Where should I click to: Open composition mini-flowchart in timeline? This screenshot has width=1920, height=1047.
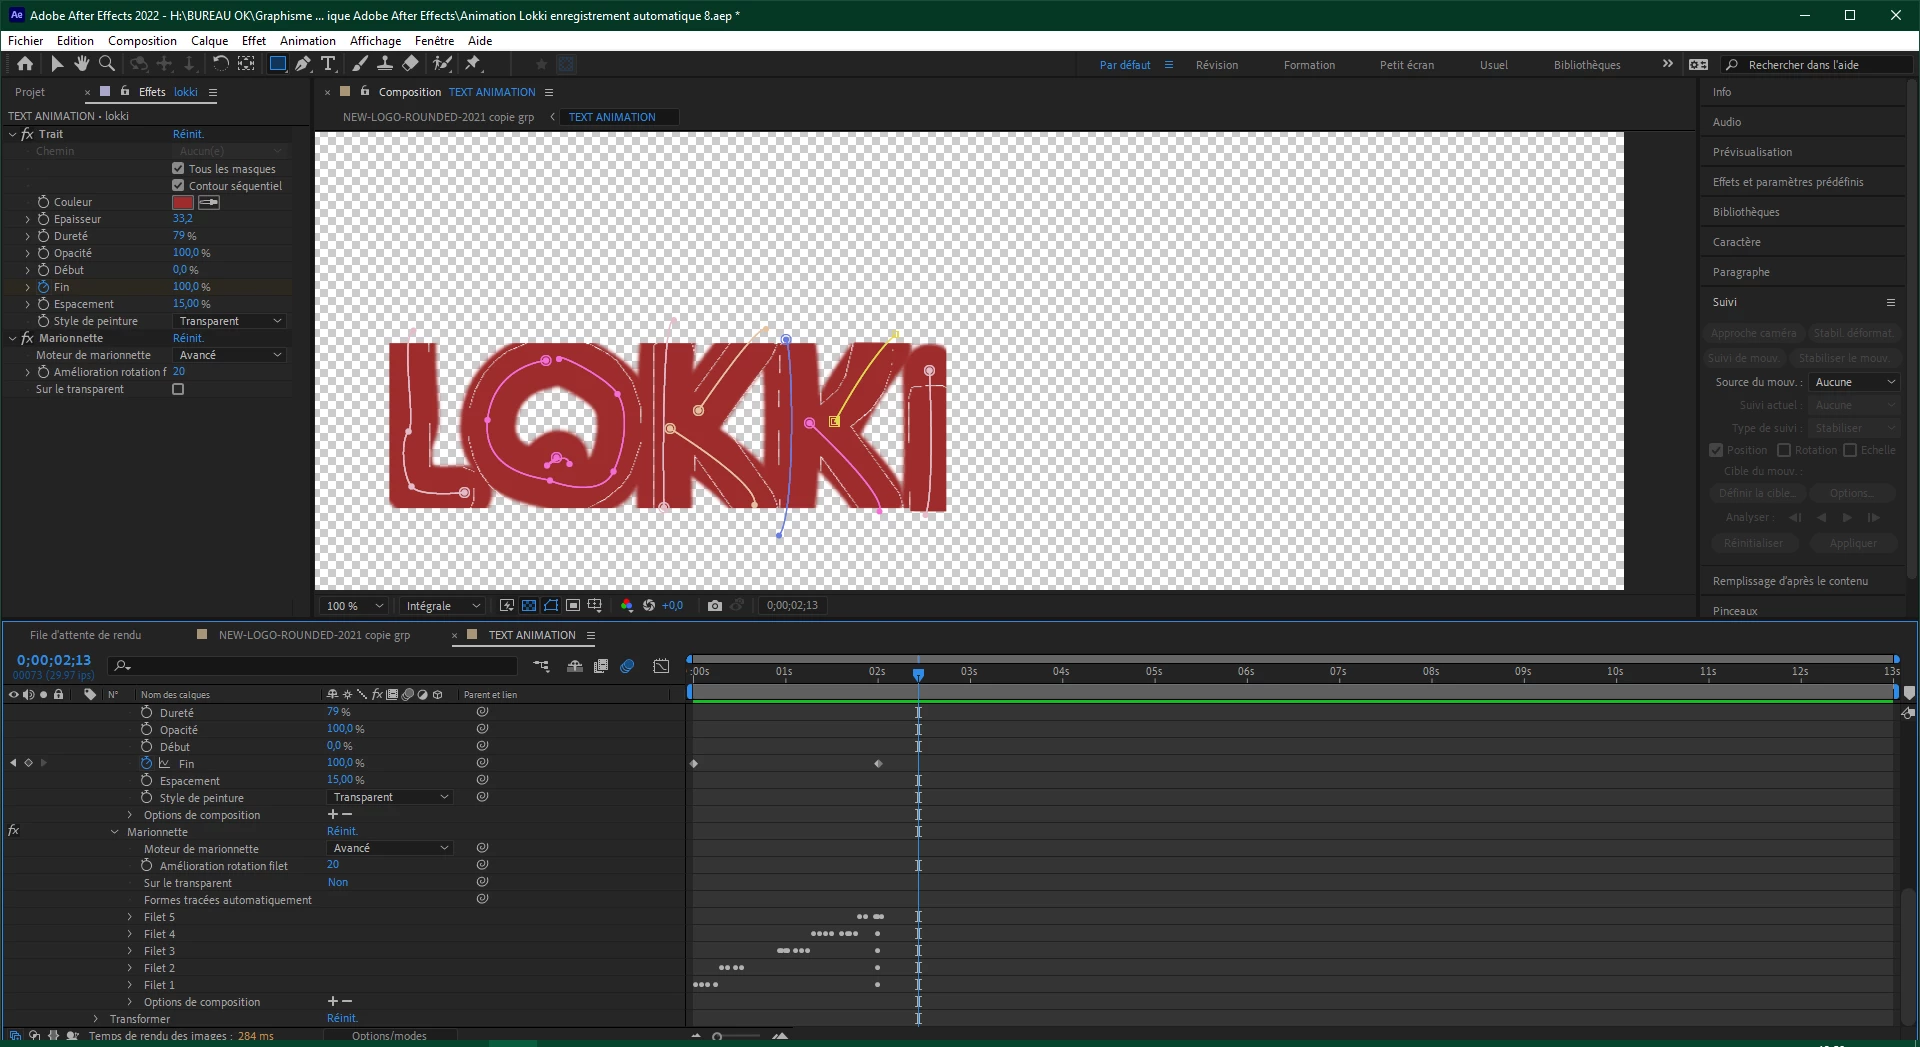coord(541,666)
